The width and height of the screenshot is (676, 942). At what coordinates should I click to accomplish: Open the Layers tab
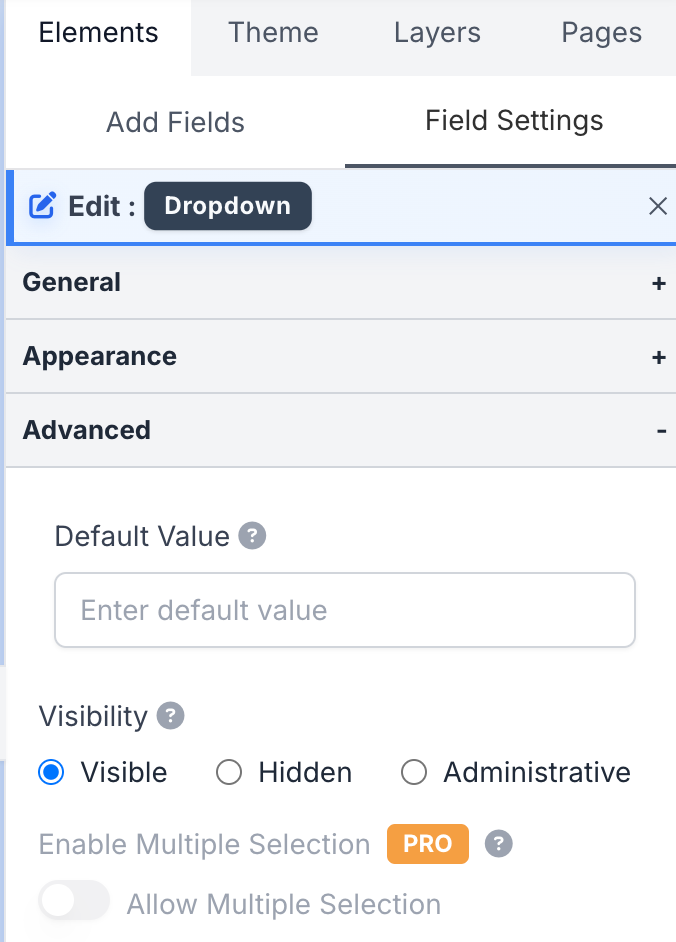(437, 33)
